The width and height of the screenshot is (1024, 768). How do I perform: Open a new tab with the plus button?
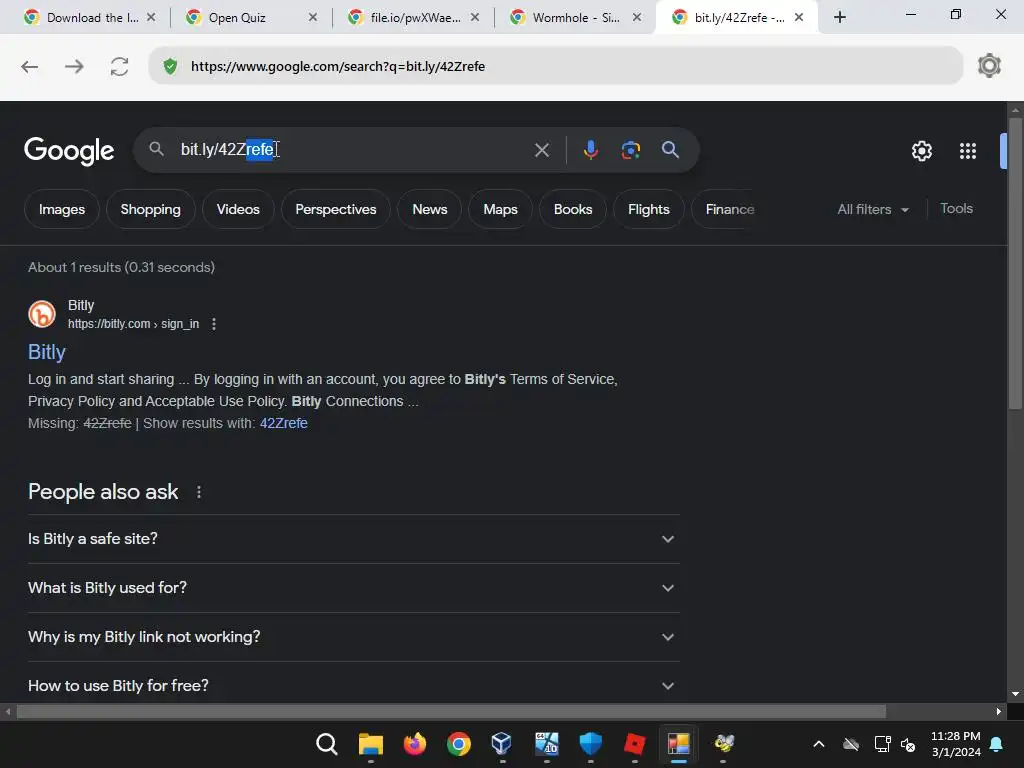(840, 18)
